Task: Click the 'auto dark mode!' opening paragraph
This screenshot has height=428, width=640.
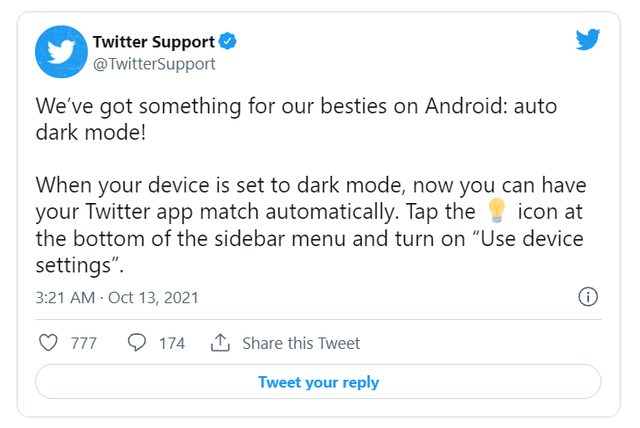Action: [x=296, y=119]
